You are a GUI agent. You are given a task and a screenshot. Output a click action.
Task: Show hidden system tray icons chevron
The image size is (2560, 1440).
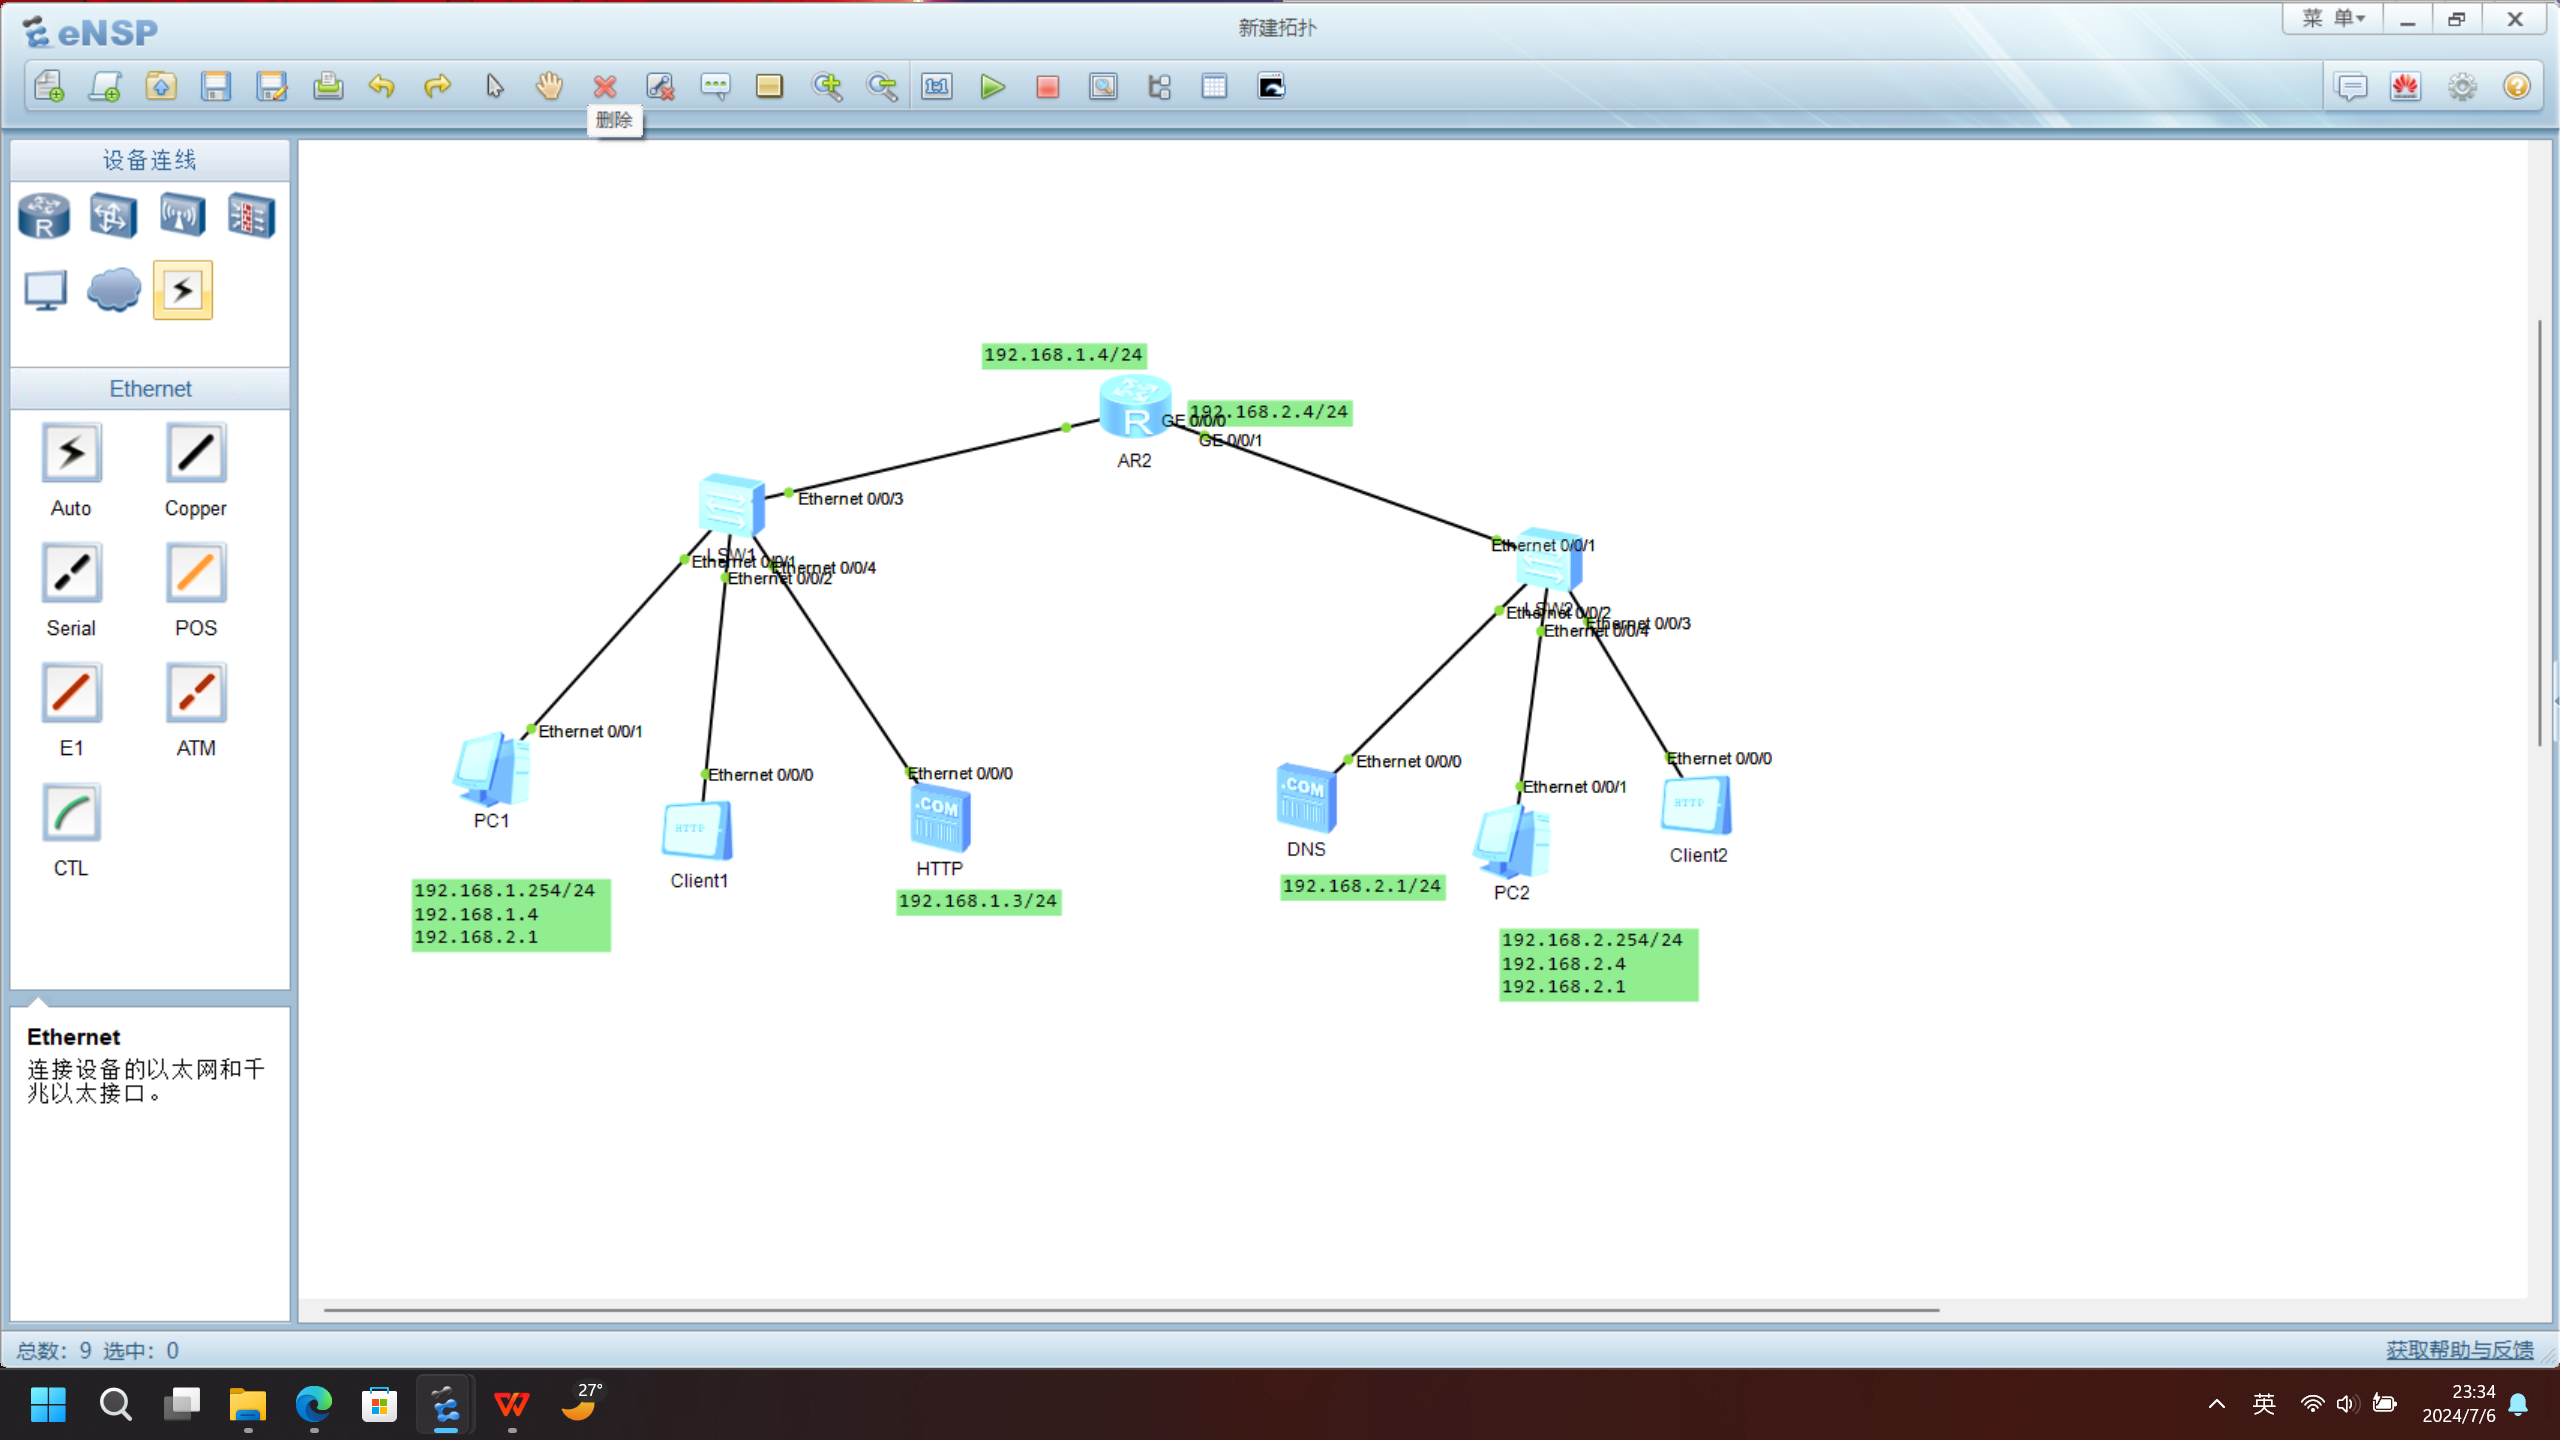pos(2216,1404)
